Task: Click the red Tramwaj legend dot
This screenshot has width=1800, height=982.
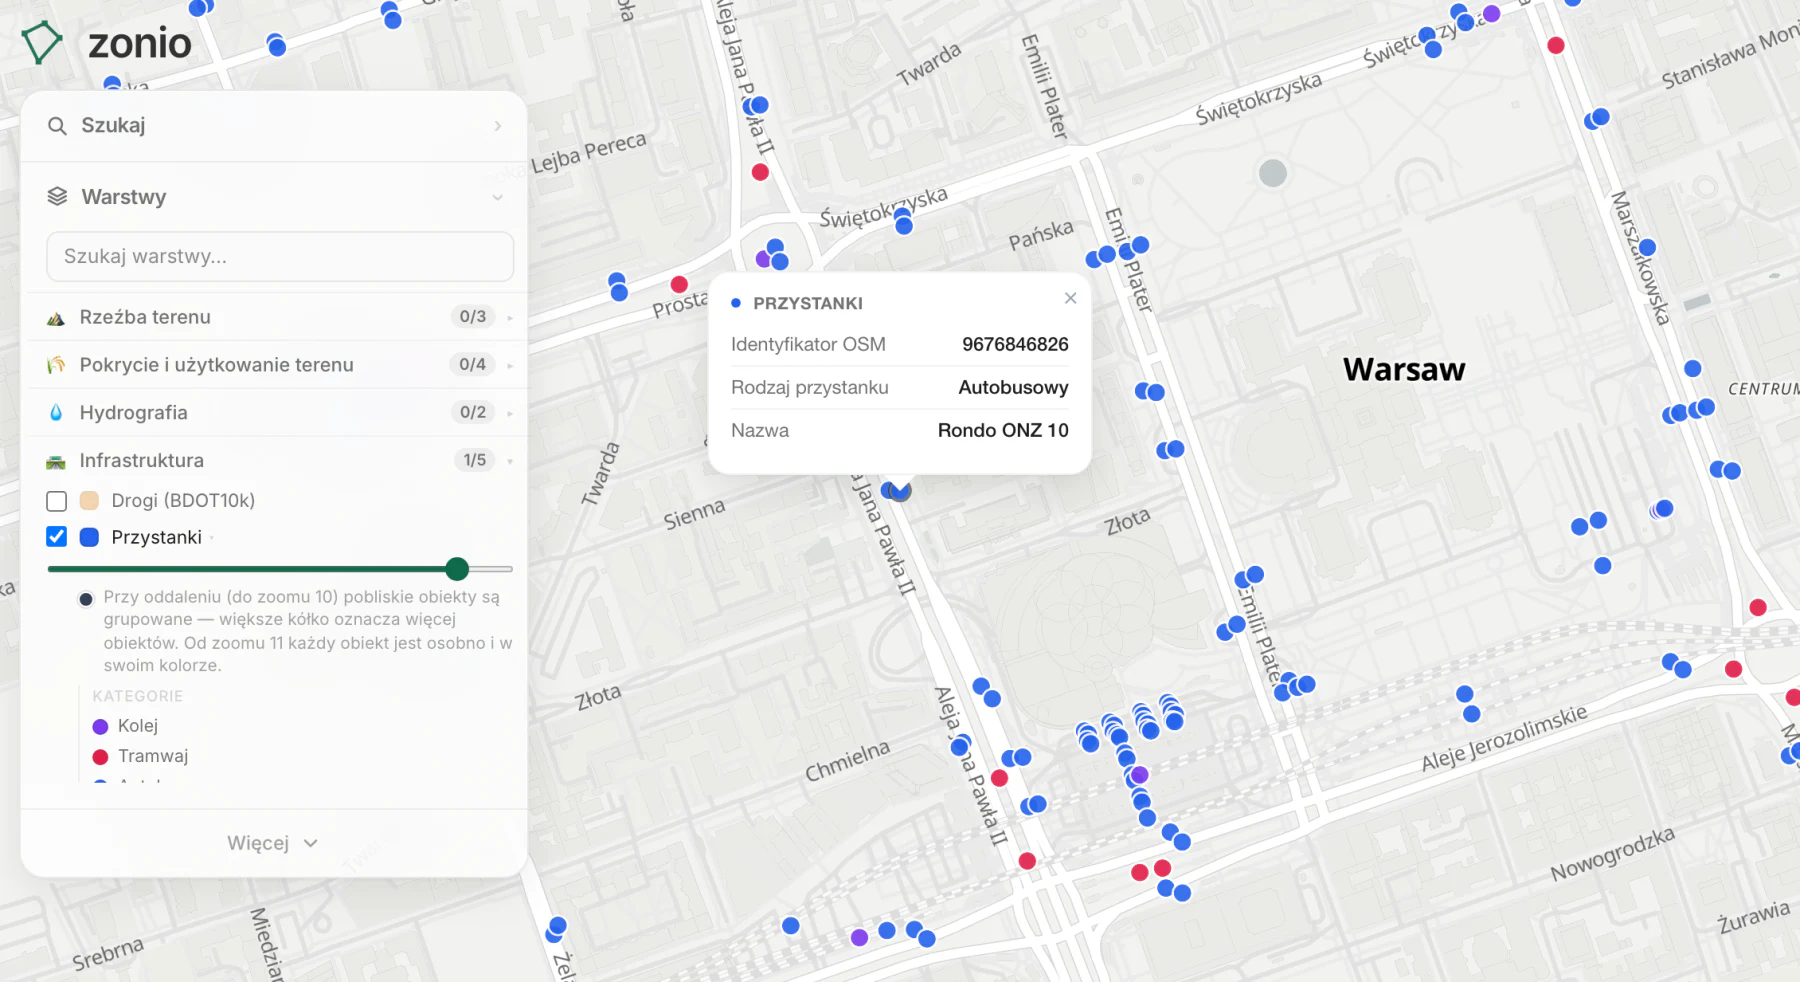Action: [100, 757]
